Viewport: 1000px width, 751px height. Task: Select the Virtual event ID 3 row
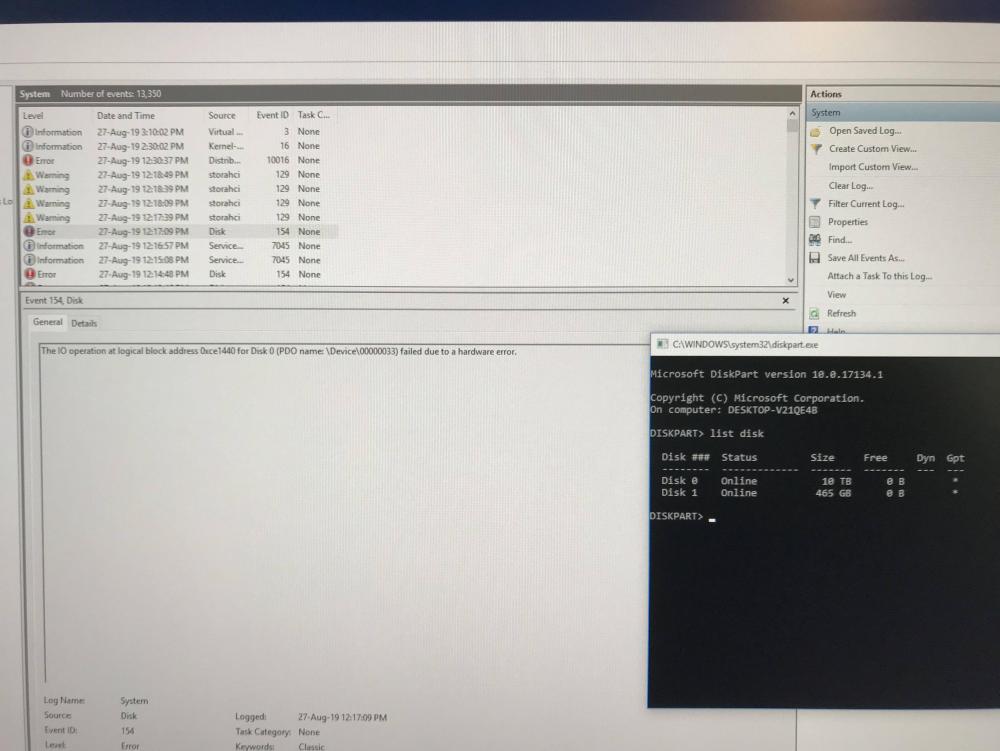179,132
